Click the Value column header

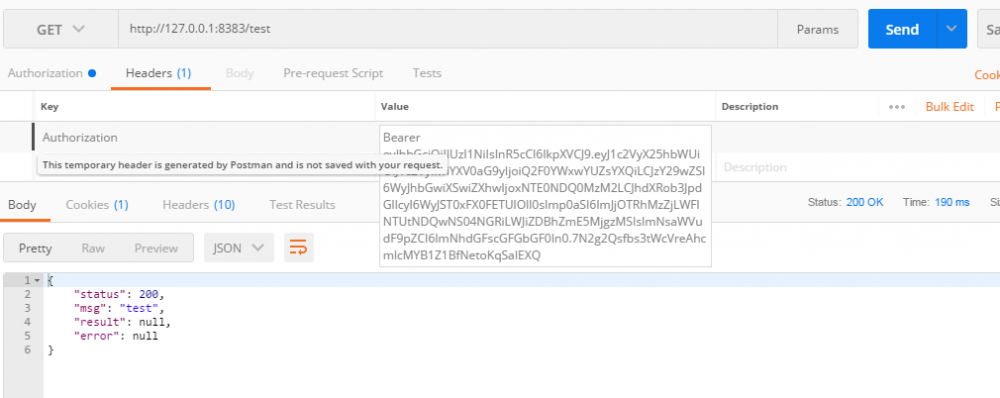(x=395, y=107)
